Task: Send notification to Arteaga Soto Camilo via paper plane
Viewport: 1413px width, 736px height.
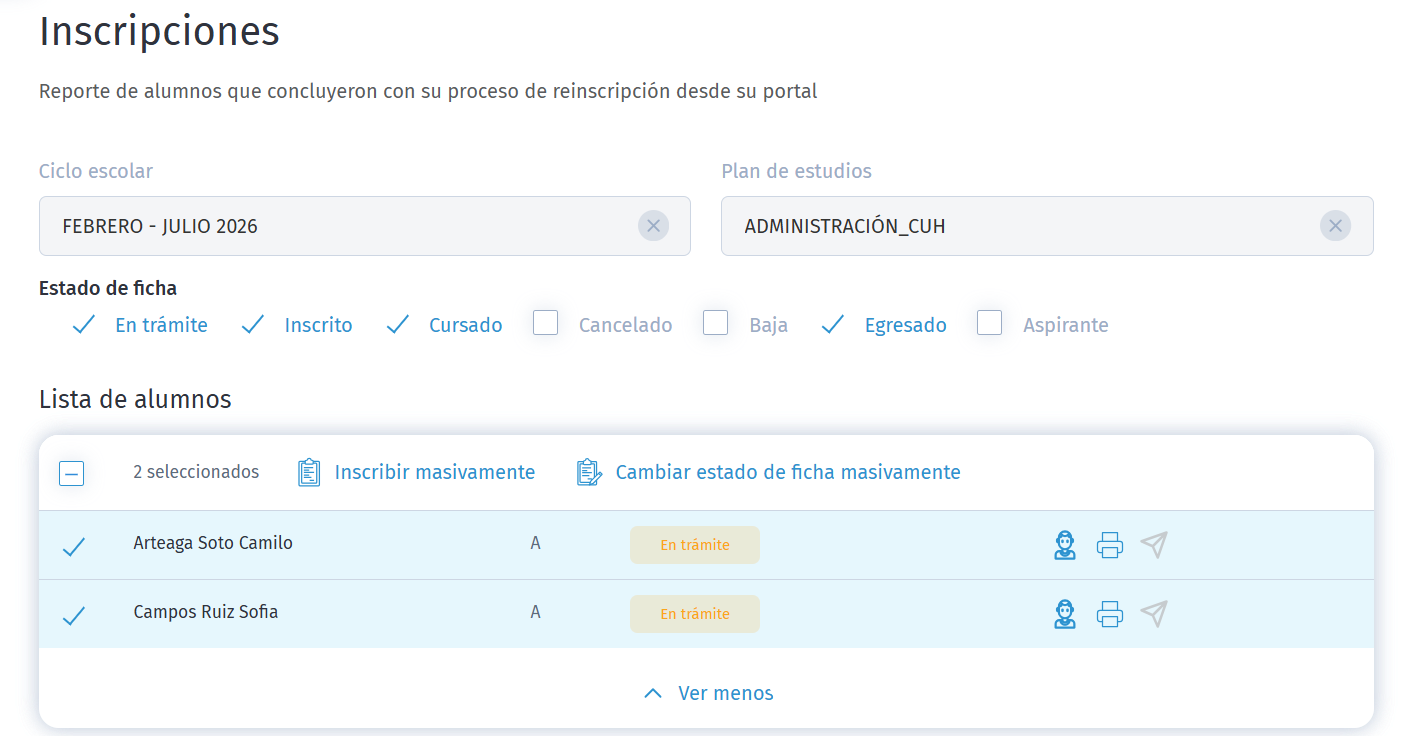Action: [x=1154, y=544]
